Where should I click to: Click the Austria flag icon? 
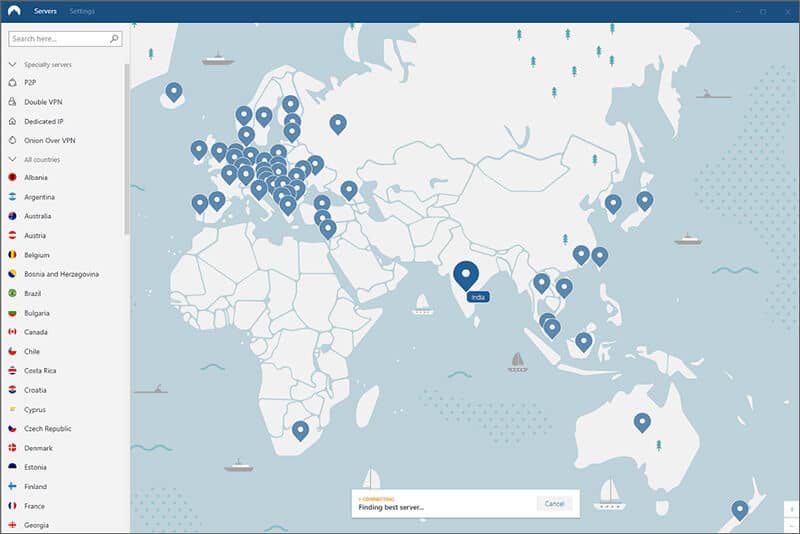coord(13,236)
